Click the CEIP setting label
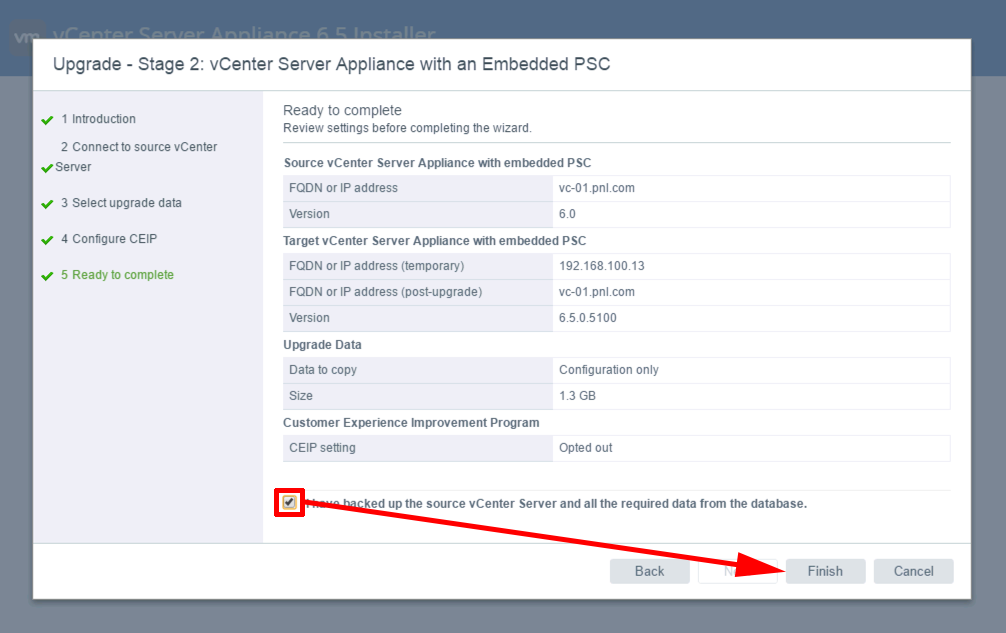The image size is (1006, 633). [x=322, y=448]
